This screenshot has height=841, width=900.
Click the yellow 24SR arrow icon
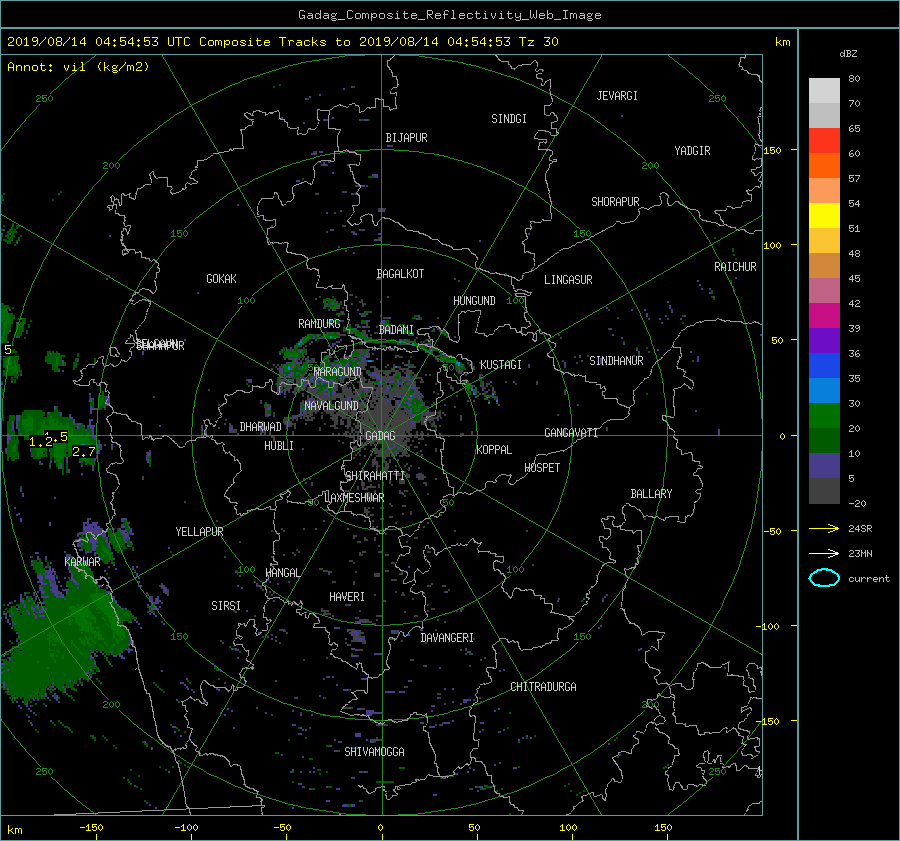824,528
